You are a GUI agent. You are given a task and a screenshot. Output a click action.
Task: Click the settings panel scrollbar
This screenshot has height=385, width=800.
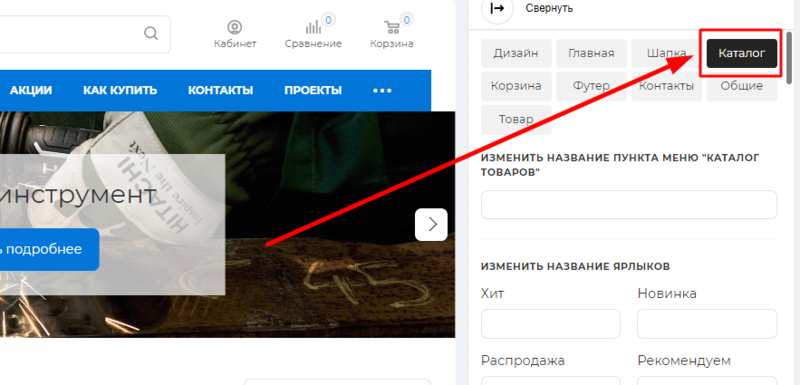(789, 57)
